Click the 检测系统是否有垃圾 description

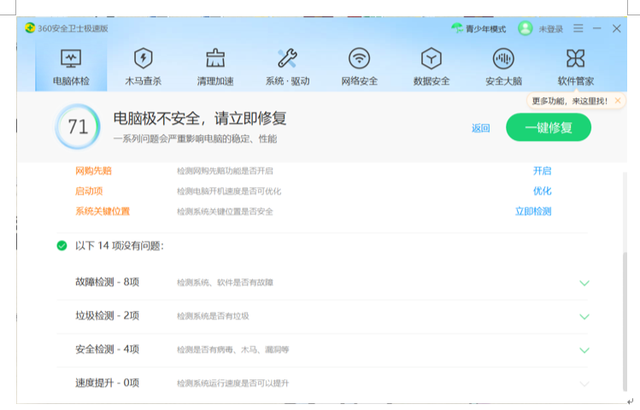point(213,316)
